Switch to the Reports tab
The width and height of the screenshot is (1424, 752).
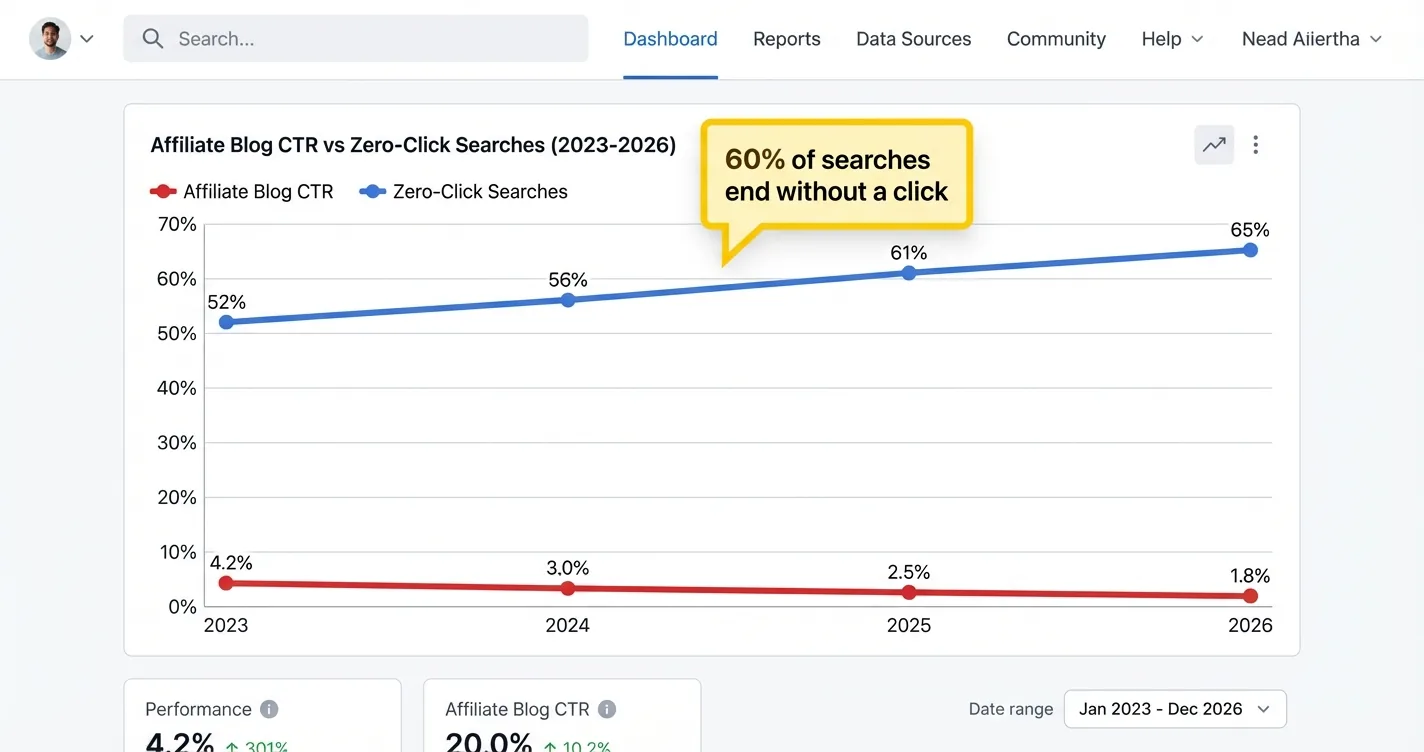tap(786, 38)
